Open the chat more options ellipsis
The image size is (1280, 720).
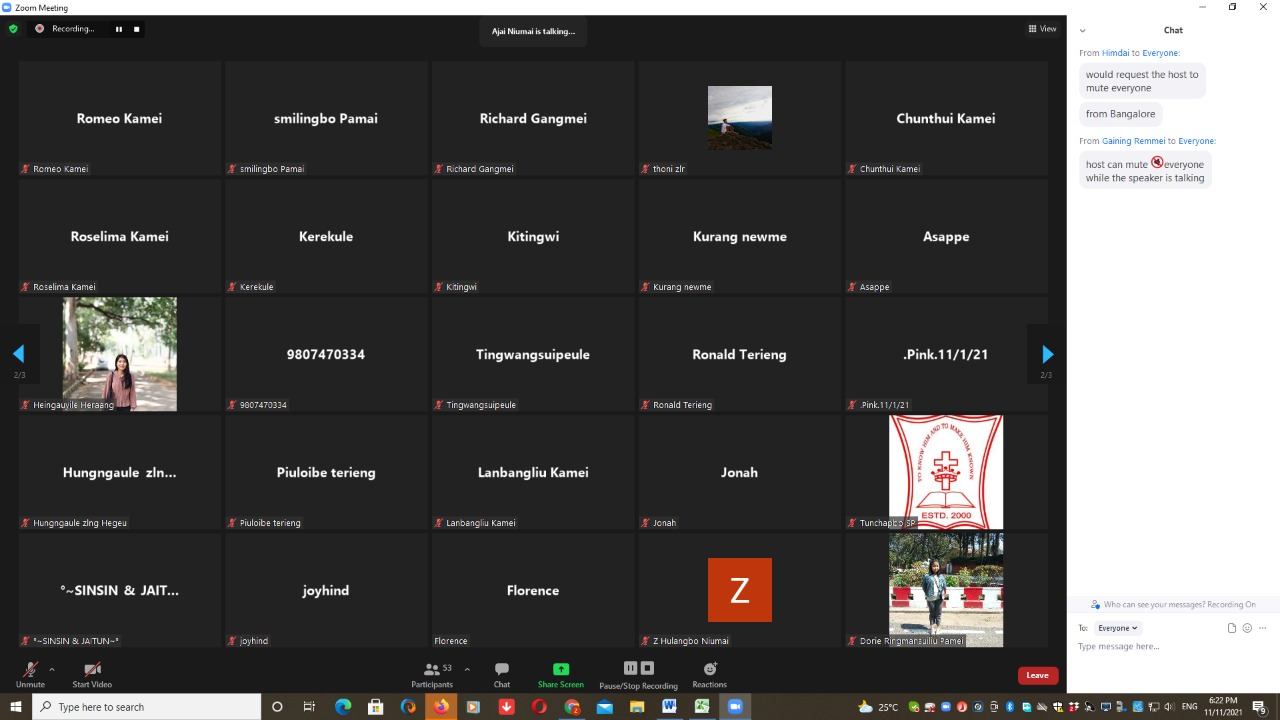[1262, 628]
